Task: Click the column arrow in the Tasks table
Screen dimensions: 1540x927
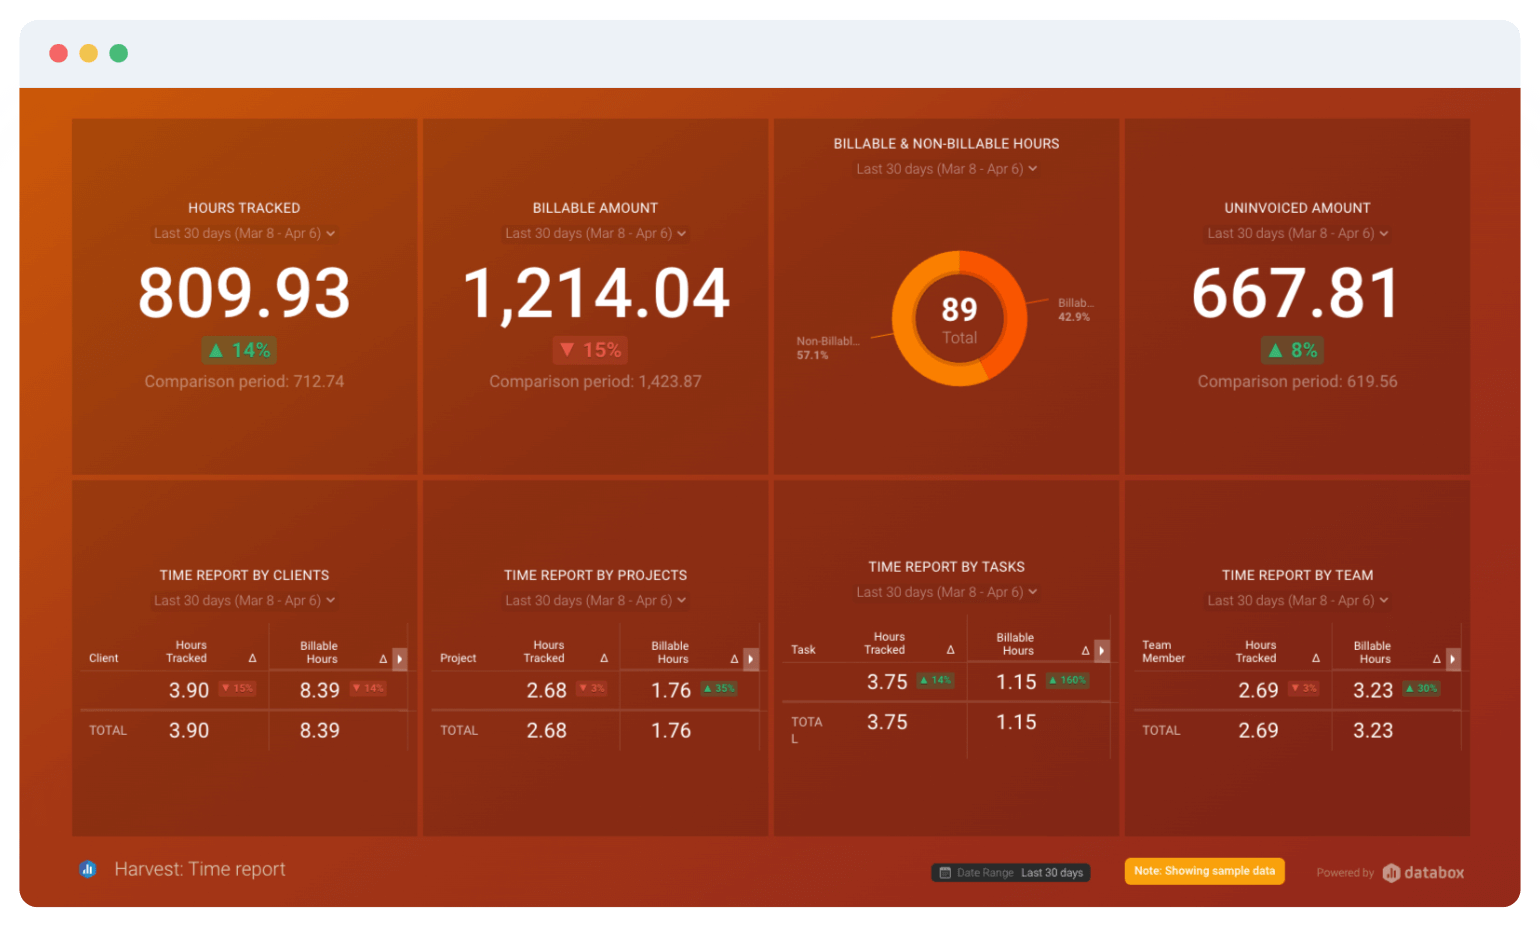Action: pos(1103,650)
